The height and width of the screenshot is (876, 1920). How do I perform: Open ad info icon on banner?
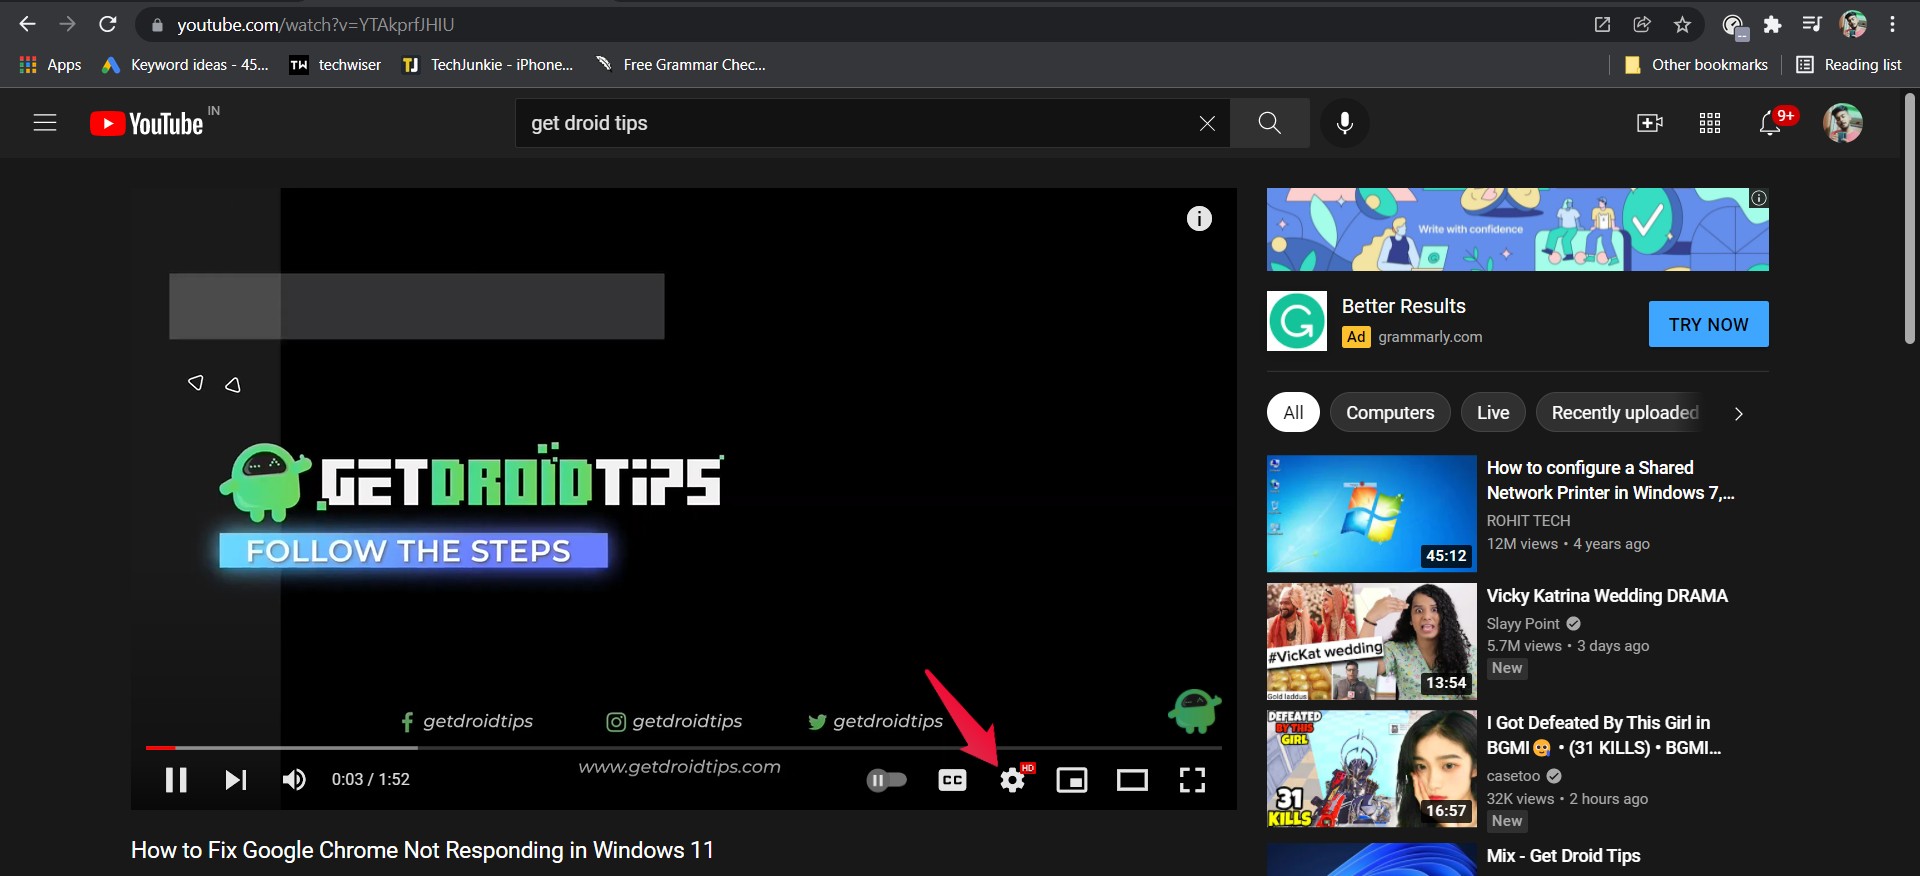[x=1759, y=198]
